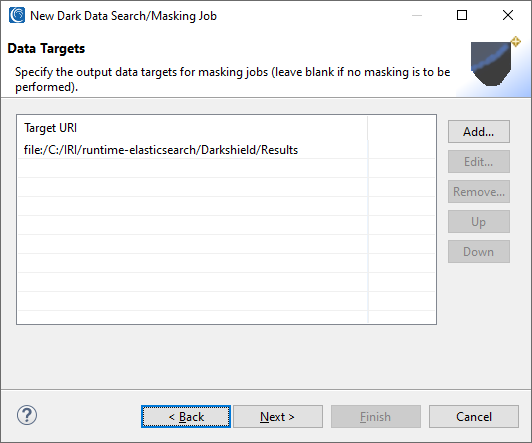Proceed with the Next button
The height and width of the screenshot is (443, 532).
tap(278, 417)
